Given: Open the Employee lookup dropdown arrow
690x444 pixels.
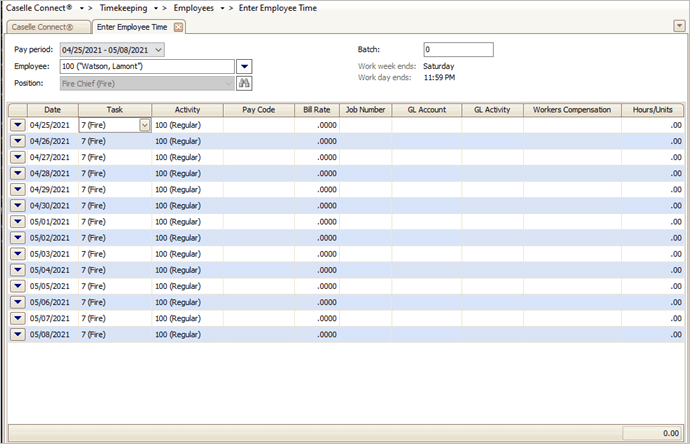Looking at the screenshot, I should click(x=244, y=66).
